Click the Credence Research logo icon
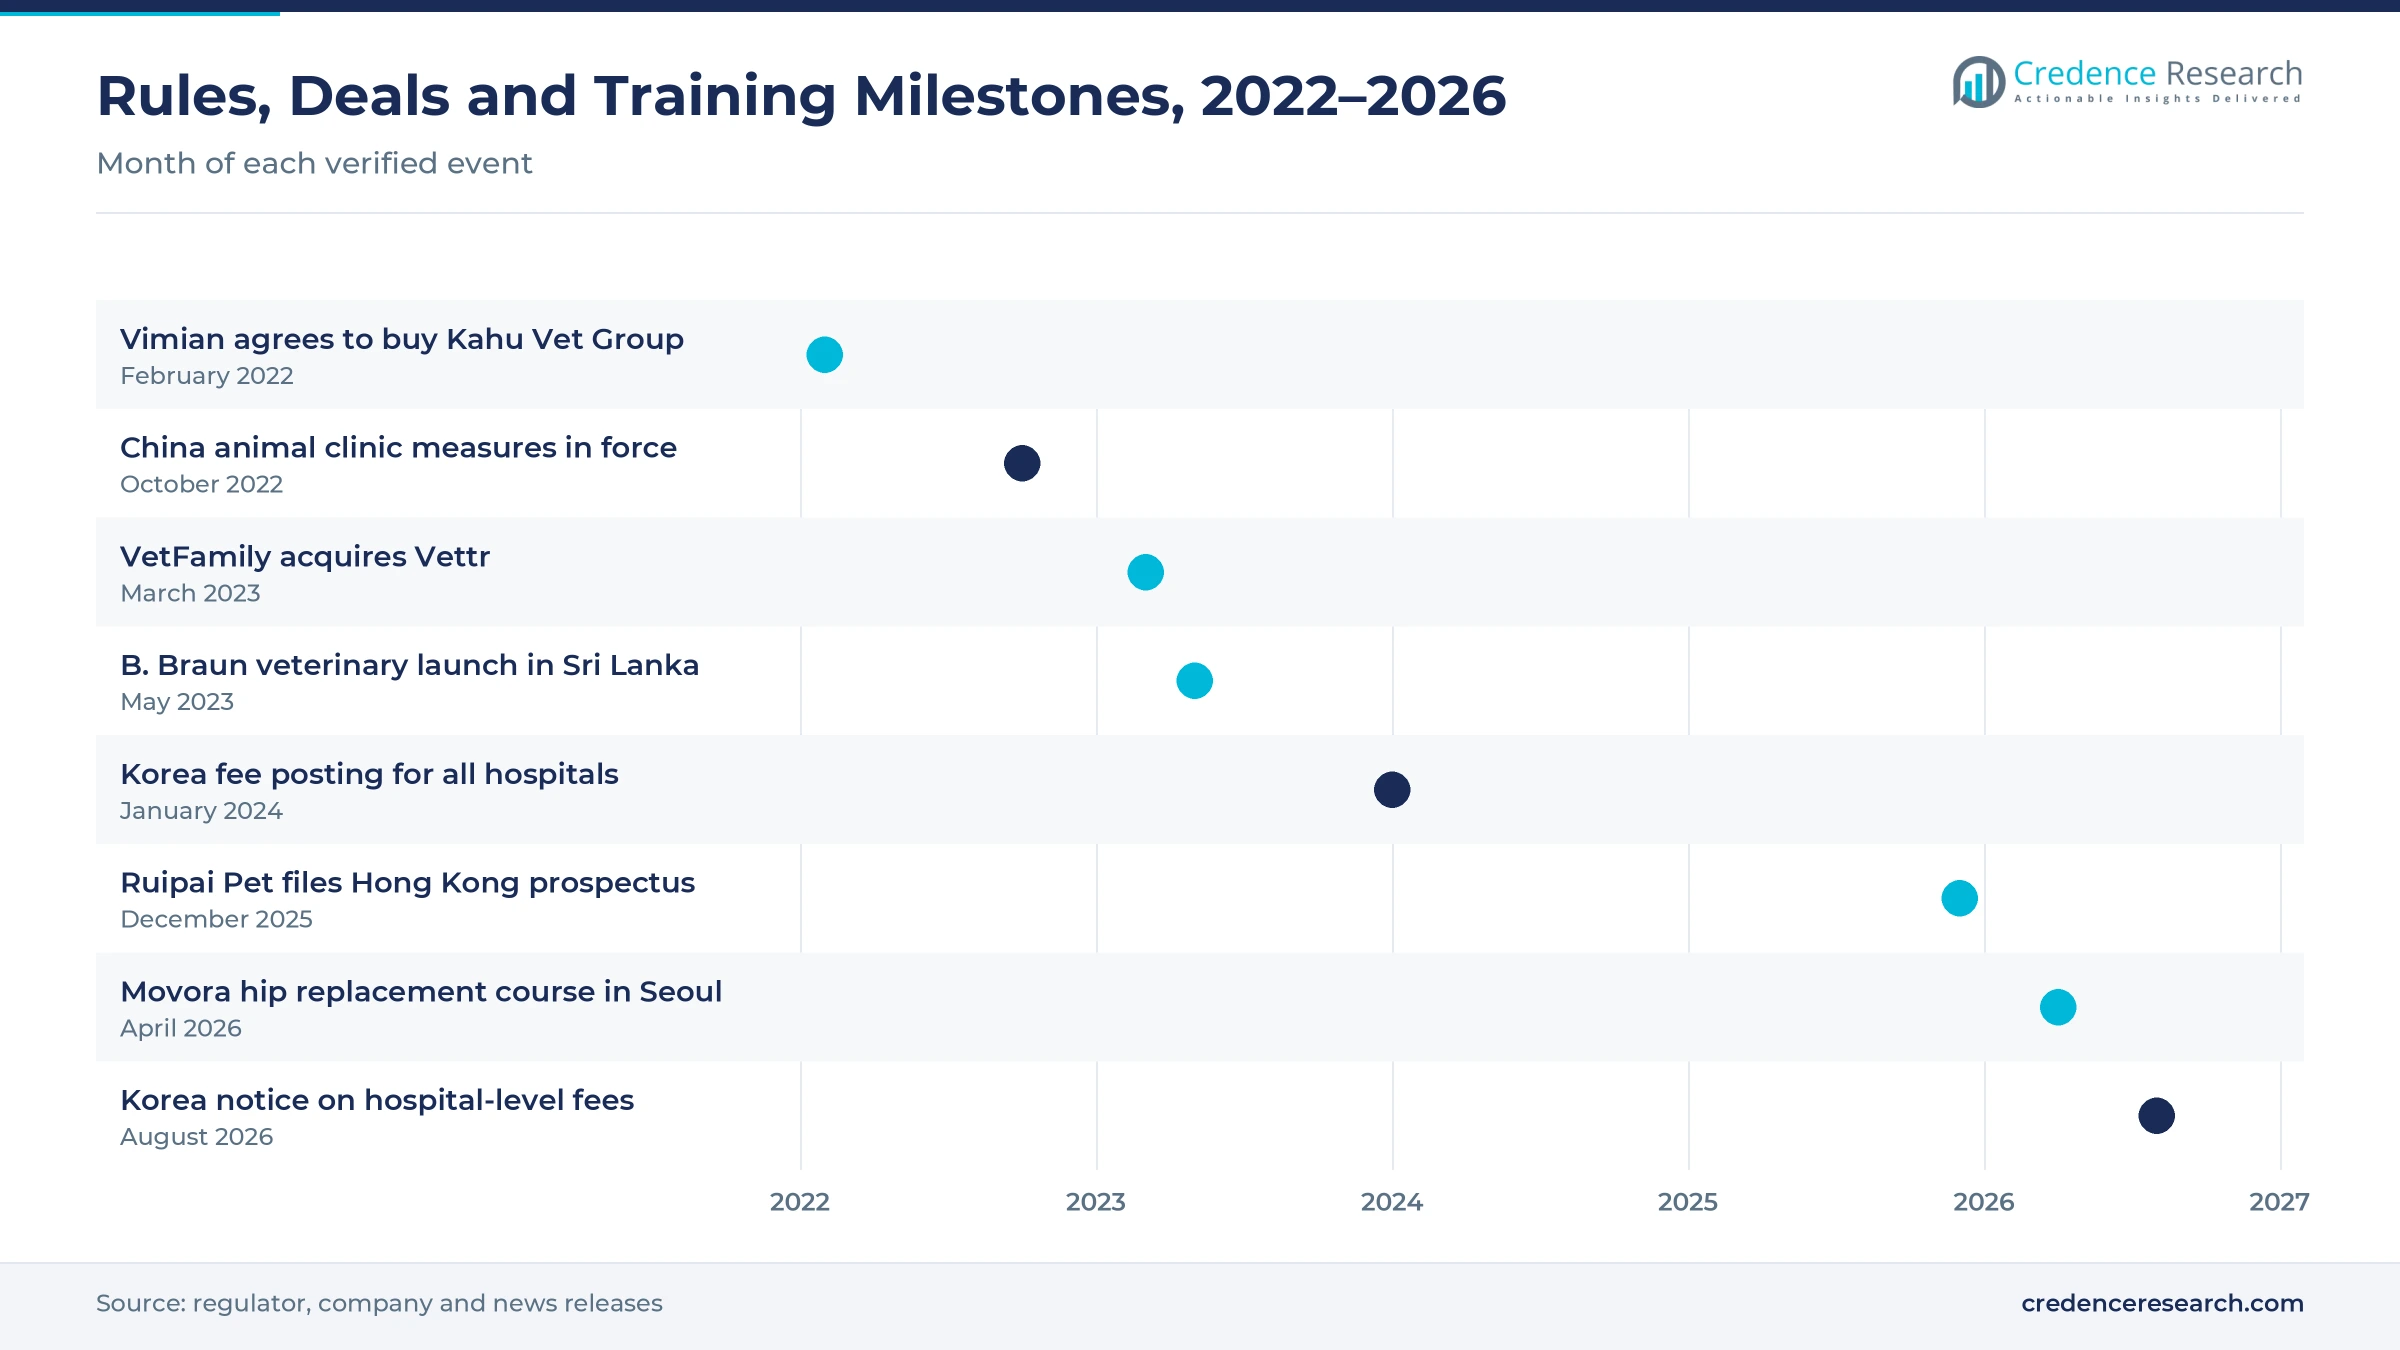Screen dimensions: 2400x1350 coord(1979,81)
